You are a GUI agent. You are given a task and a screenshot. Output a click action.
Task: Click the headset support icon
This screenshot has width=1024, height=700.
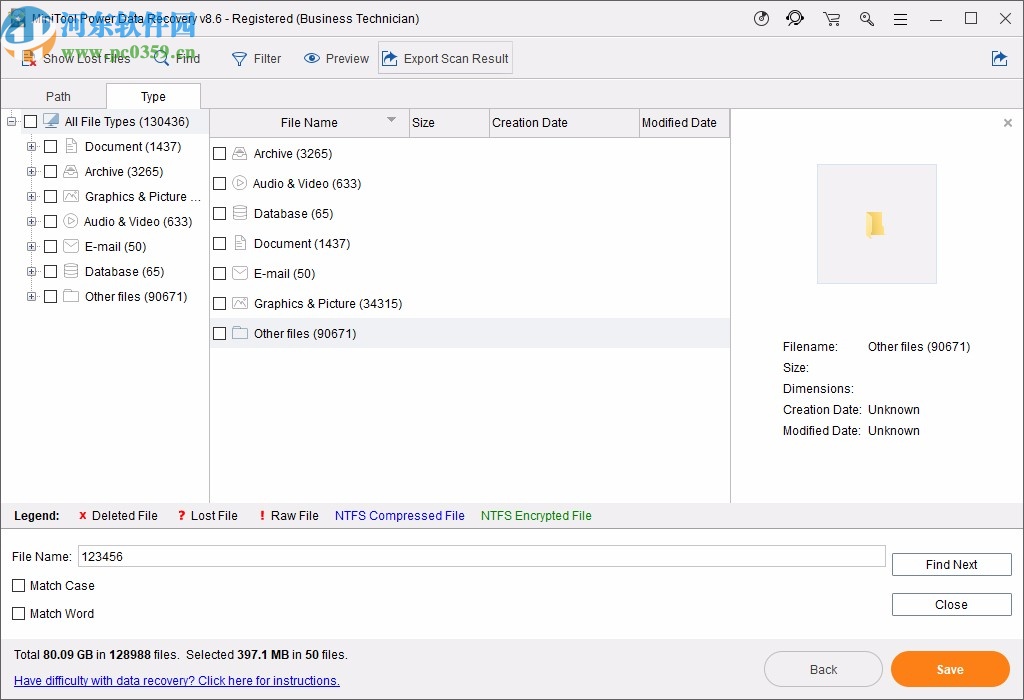[x=795, y=18]
